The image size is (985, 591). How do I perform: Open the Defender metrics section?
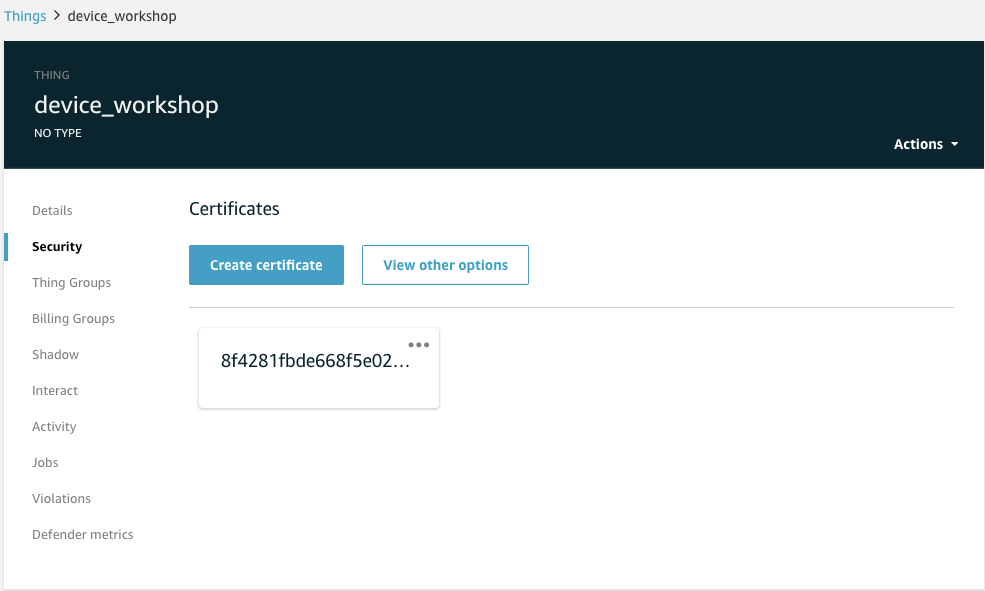[x=83, y=534]
